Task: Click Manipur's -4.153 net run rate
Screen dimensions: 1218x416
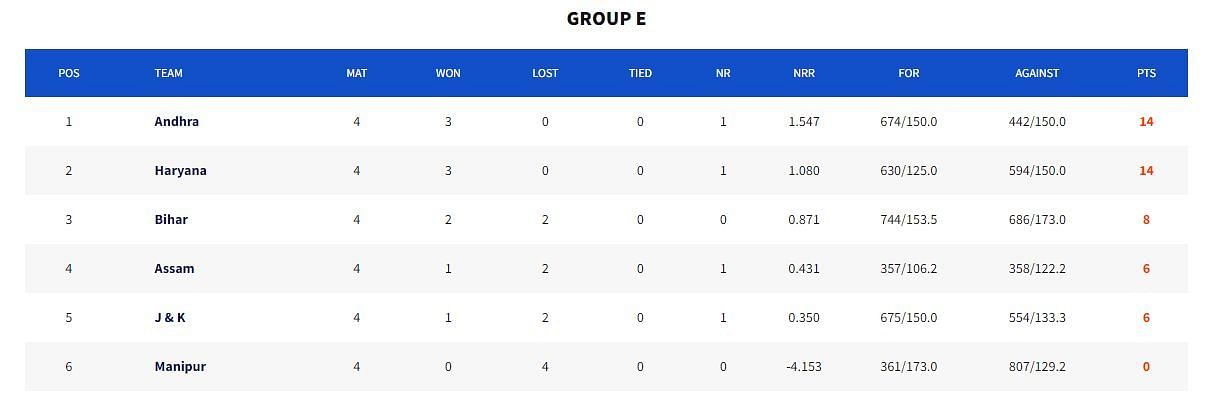Action: tap(803, 367)
